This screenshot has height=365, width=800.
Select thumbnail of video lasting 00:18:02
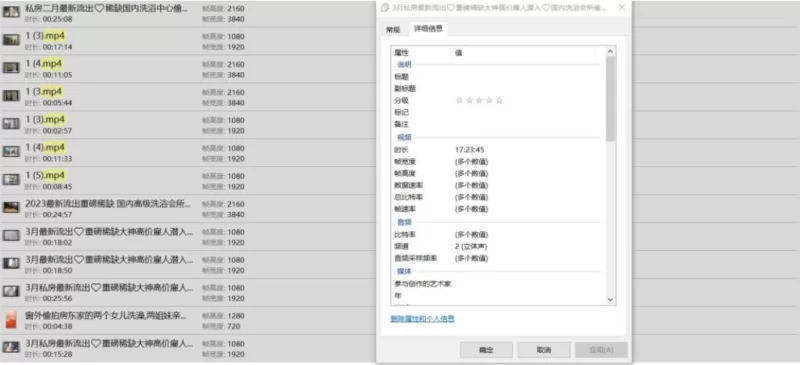pyautogui.click(x=11, y=235)
